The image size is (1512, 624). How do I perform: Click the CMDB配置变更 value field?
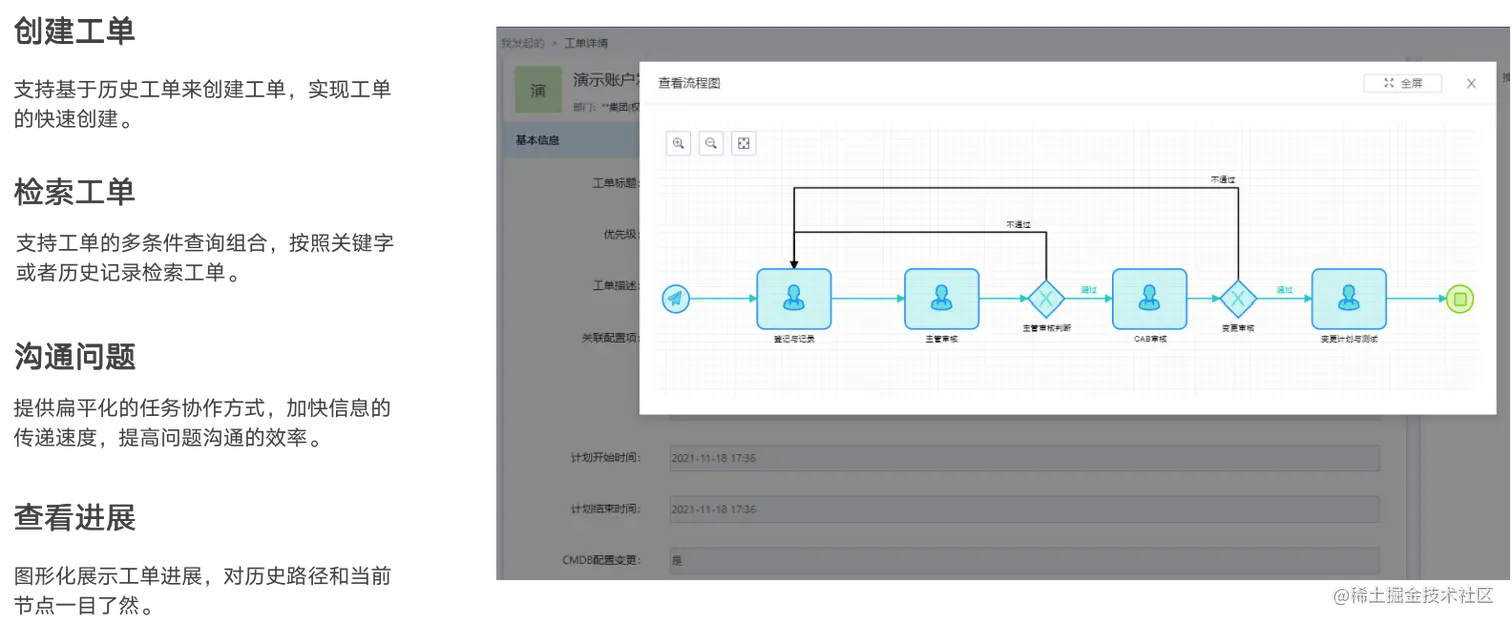point(1022,560)
